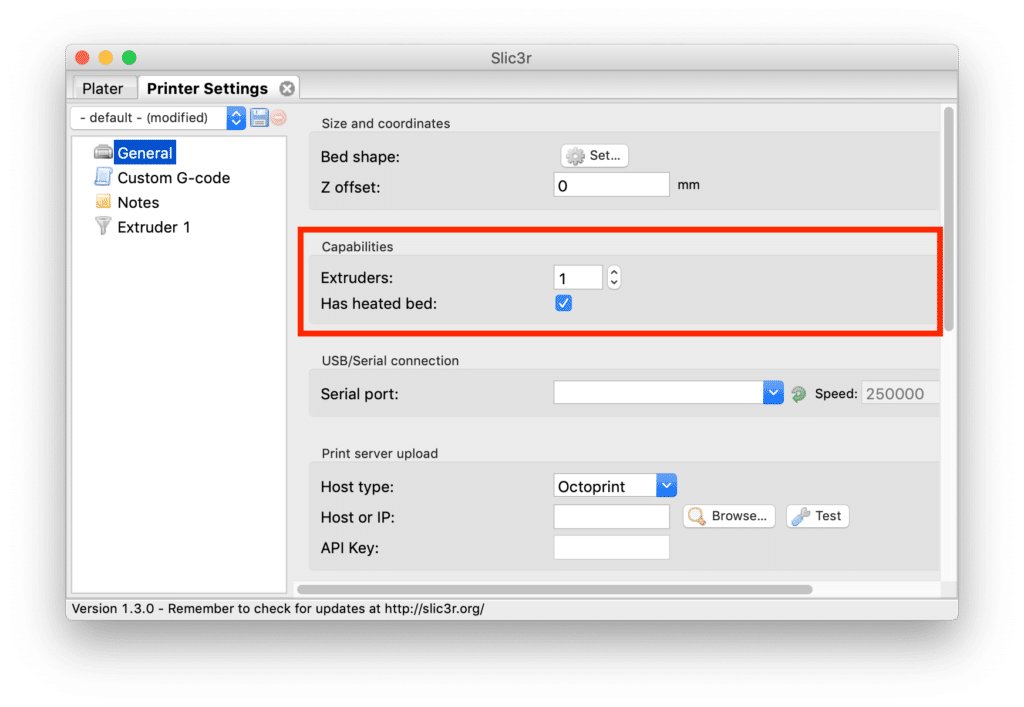Click the horizontal scrollbar at bottom

tap(555, 590)
